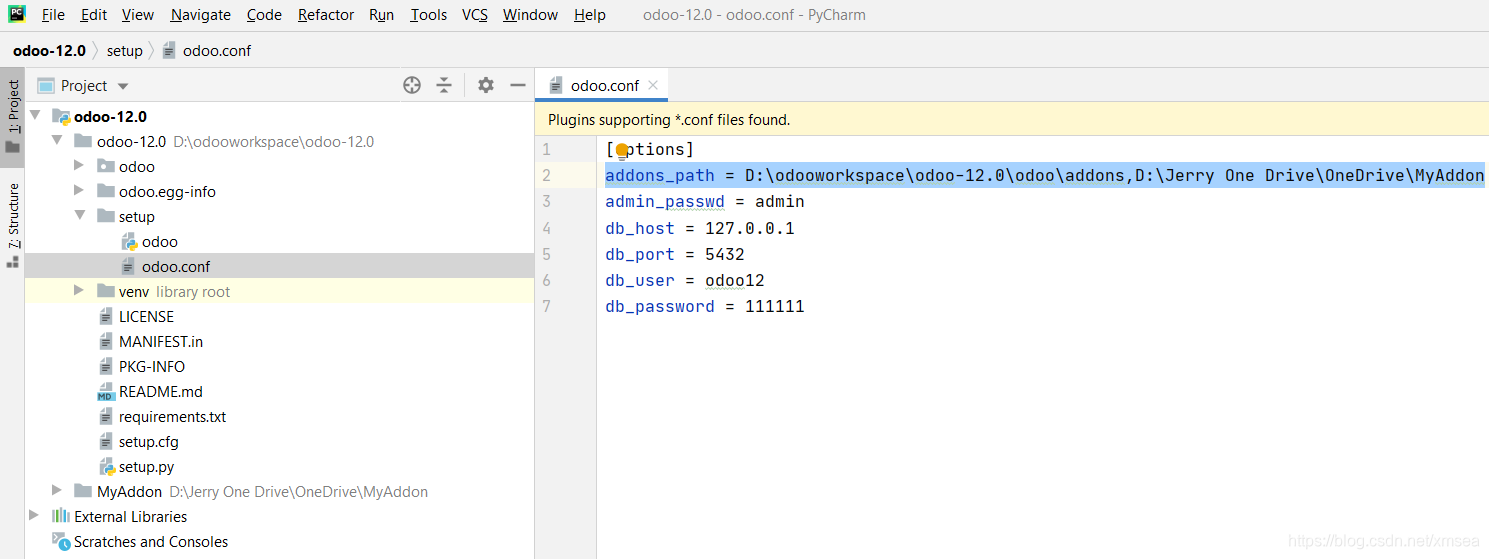This screenshot has height=559, width=1489.
Task: Open the Window menu
Action: click(530, 15)
